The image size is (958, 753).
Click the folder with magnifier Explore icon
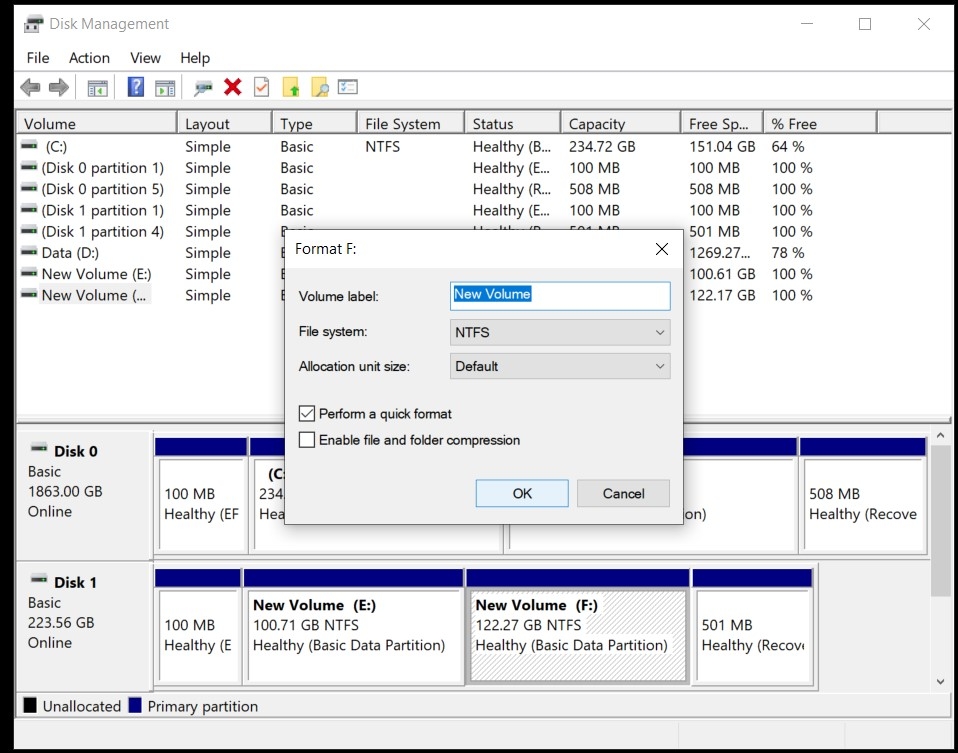click(320, 87)
